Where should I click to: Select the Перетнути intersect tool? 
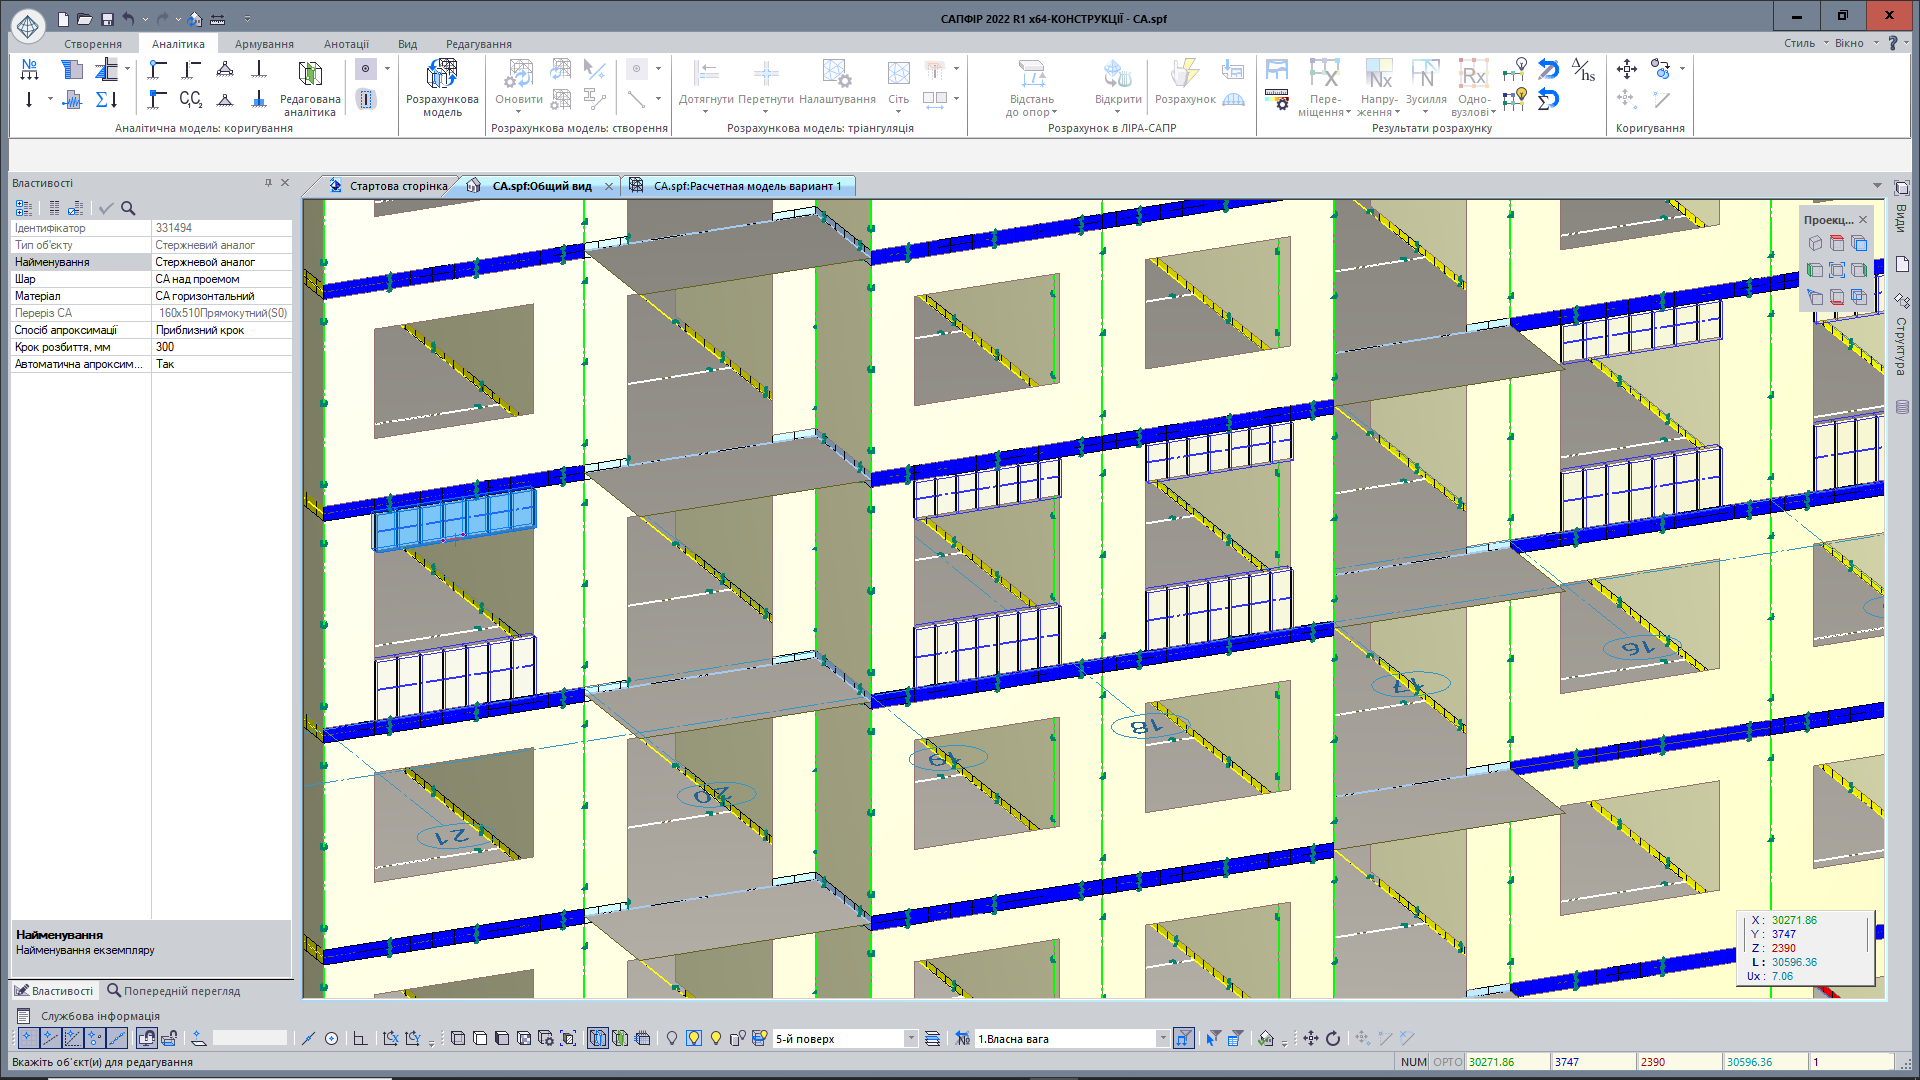[765, 75]
